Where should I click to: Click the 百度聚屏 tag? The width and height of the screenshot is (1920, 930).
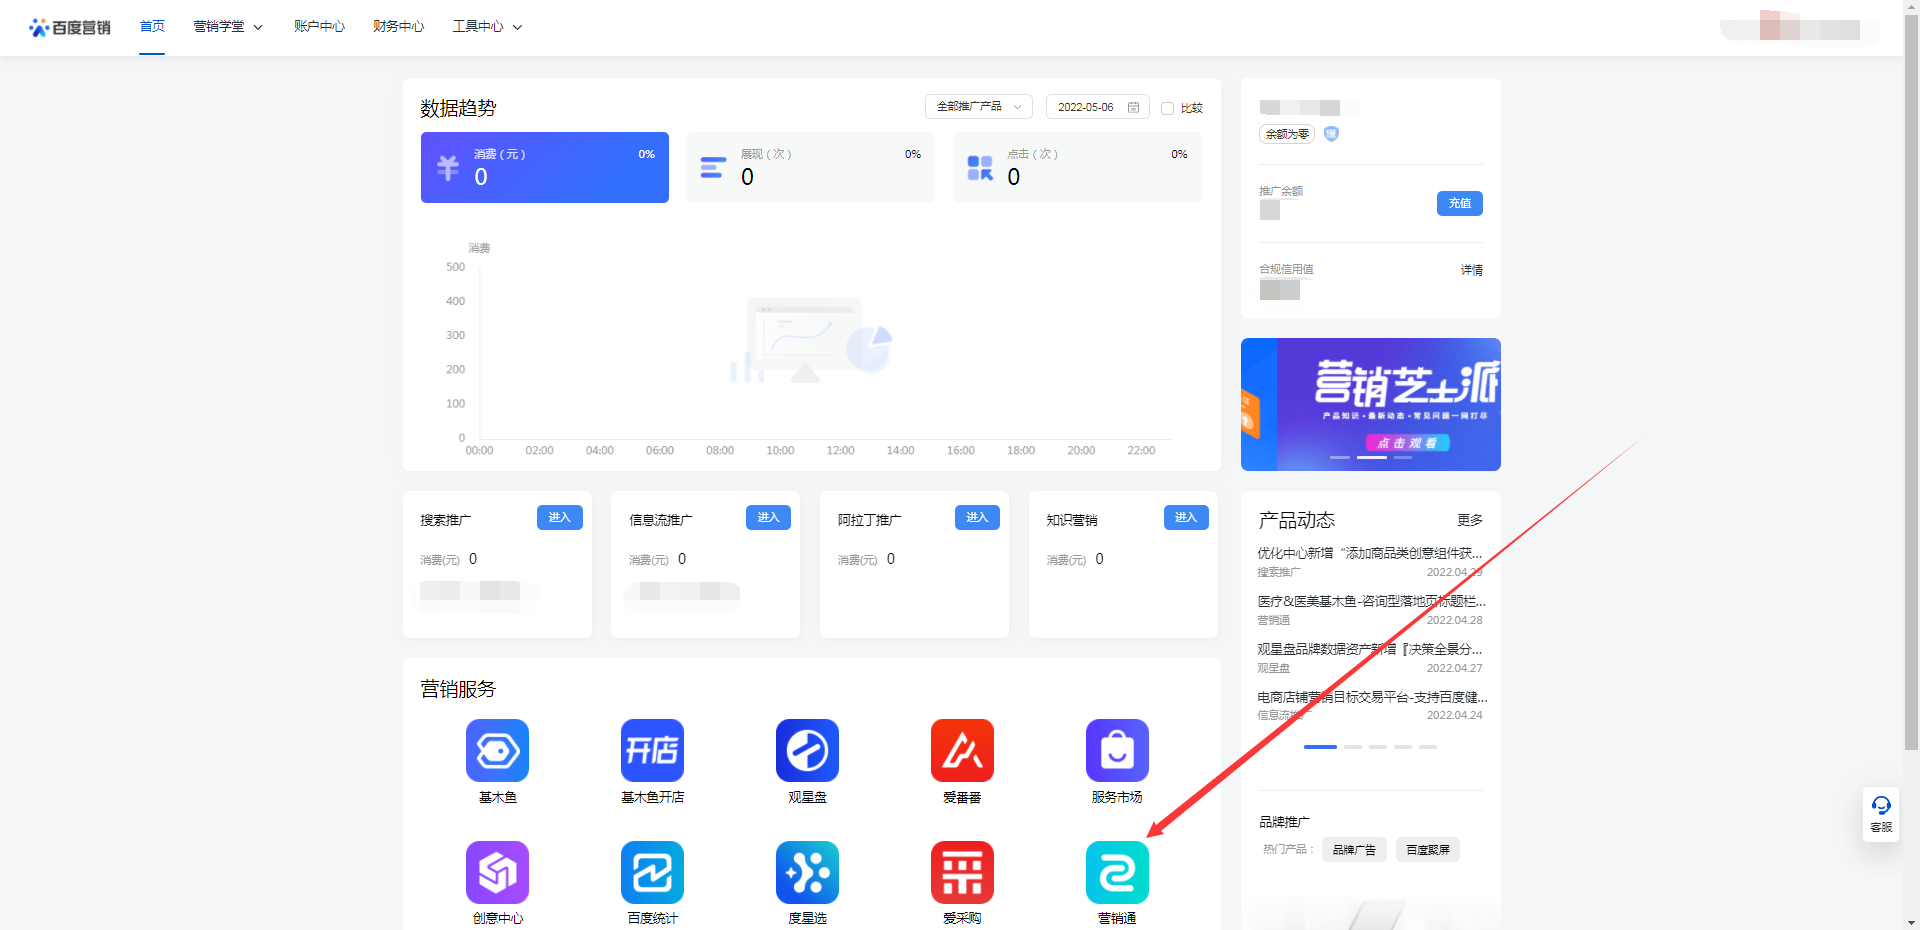[x=1428, y=850]
